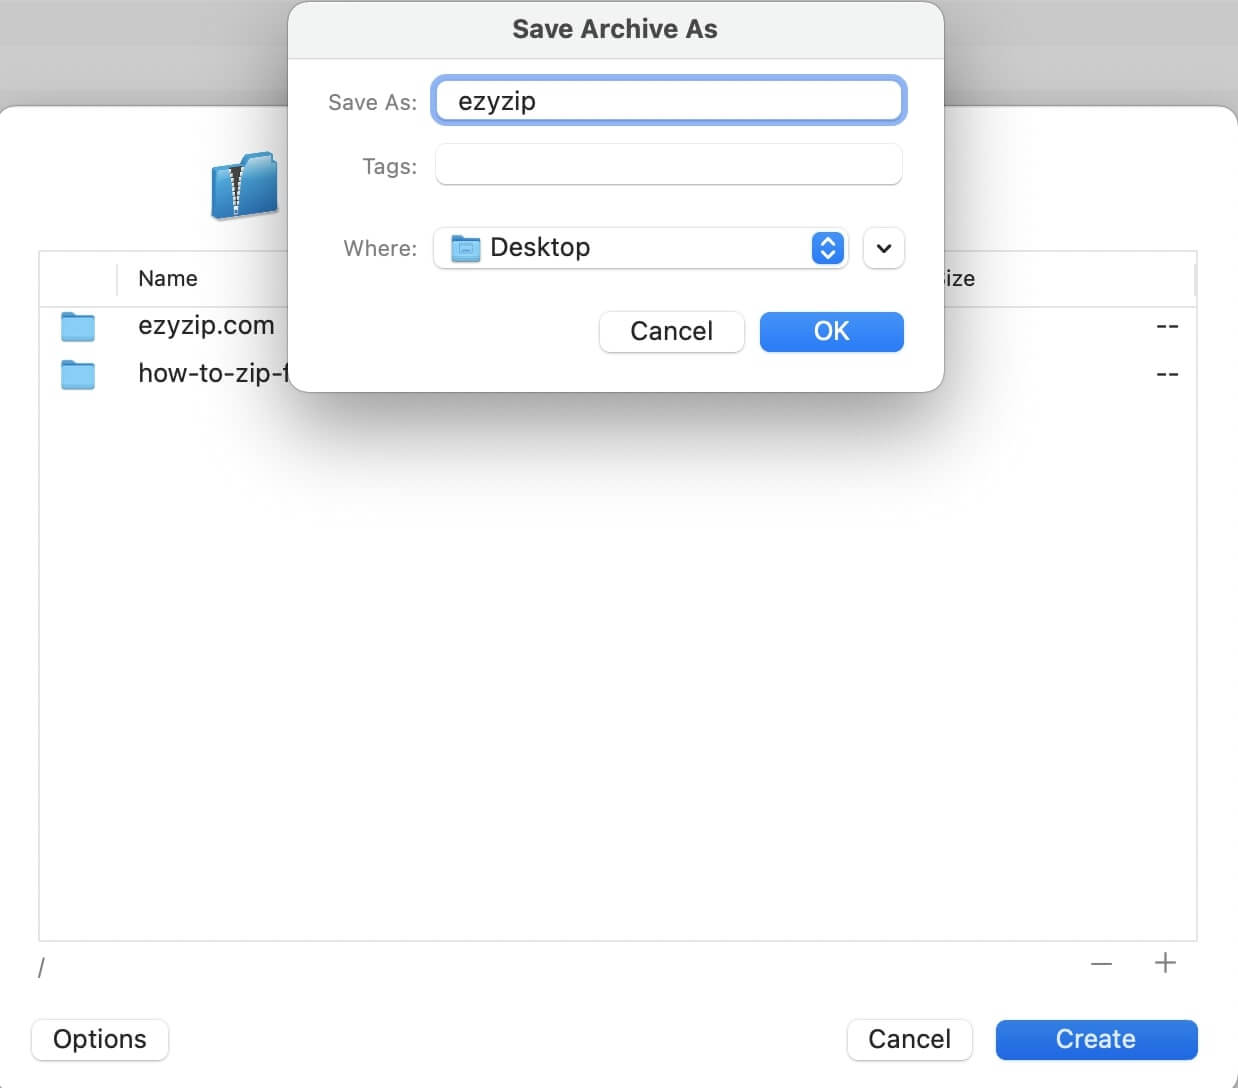The image size is (1238, 1088).
Task: Open the archive Options
Action: click(99, 1039)
